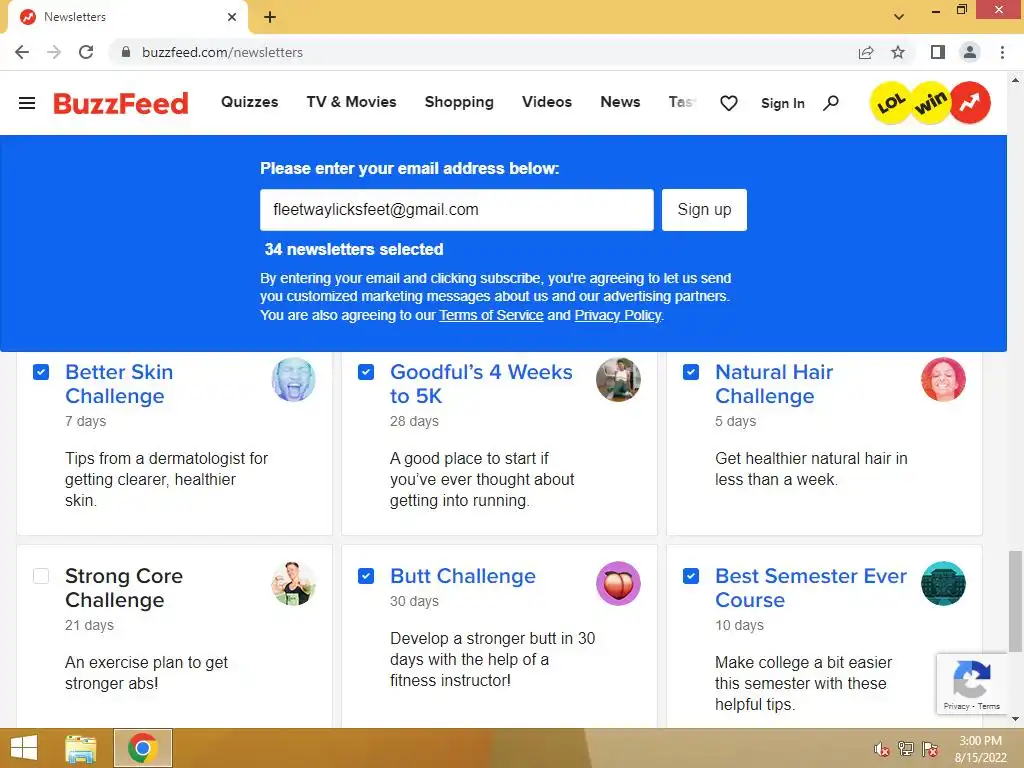
Task: Open the Chrome profile icon
Action: point(970,52)
